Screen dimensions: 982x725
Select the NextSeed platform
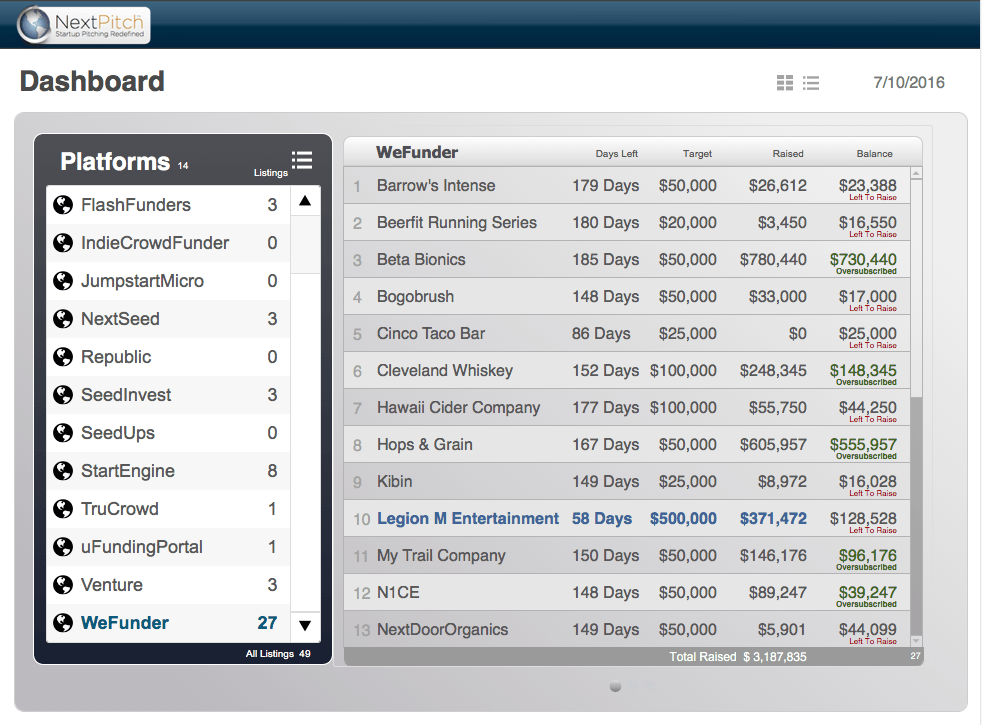(x=120, y=319)
